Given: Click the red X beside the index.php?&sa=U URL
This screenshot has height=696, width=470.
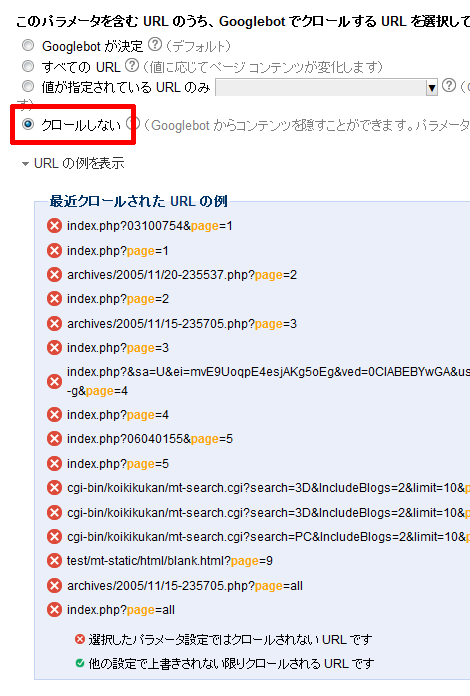Looking at the screenshot, I should click(x=54, y=381).
